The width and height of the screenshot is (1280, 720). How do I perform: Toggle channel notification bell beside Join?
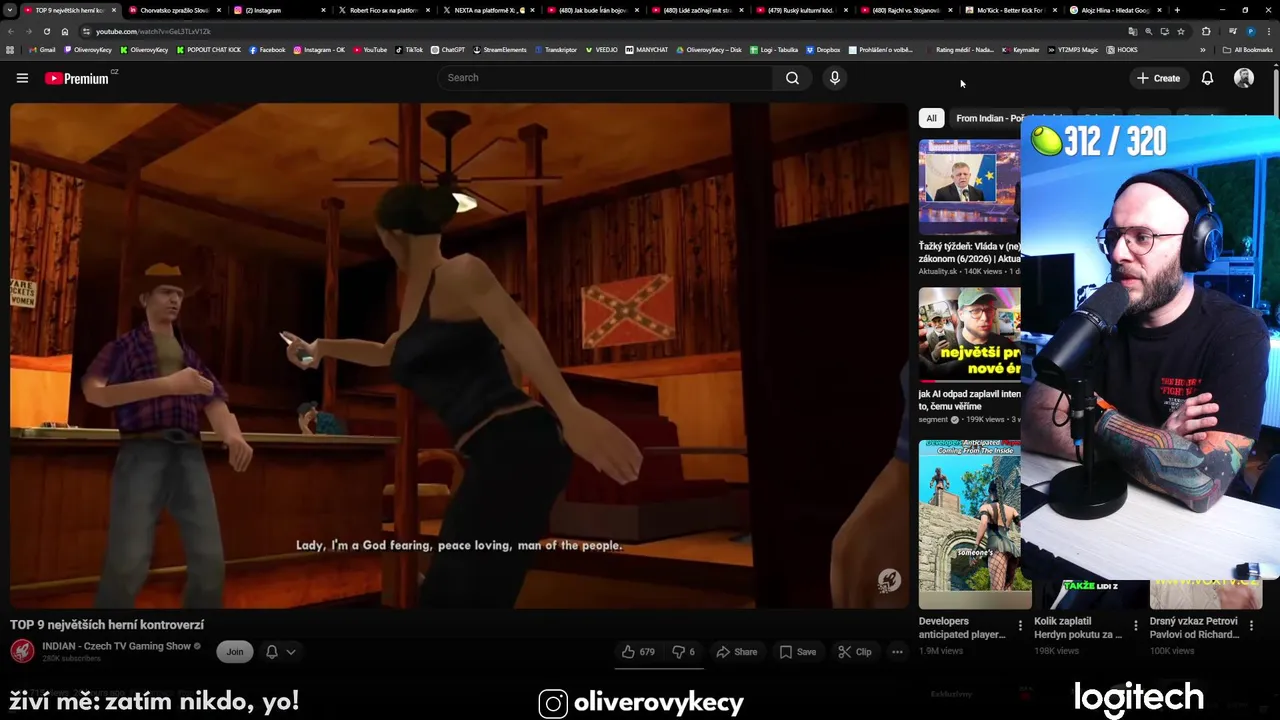point(271,652)
